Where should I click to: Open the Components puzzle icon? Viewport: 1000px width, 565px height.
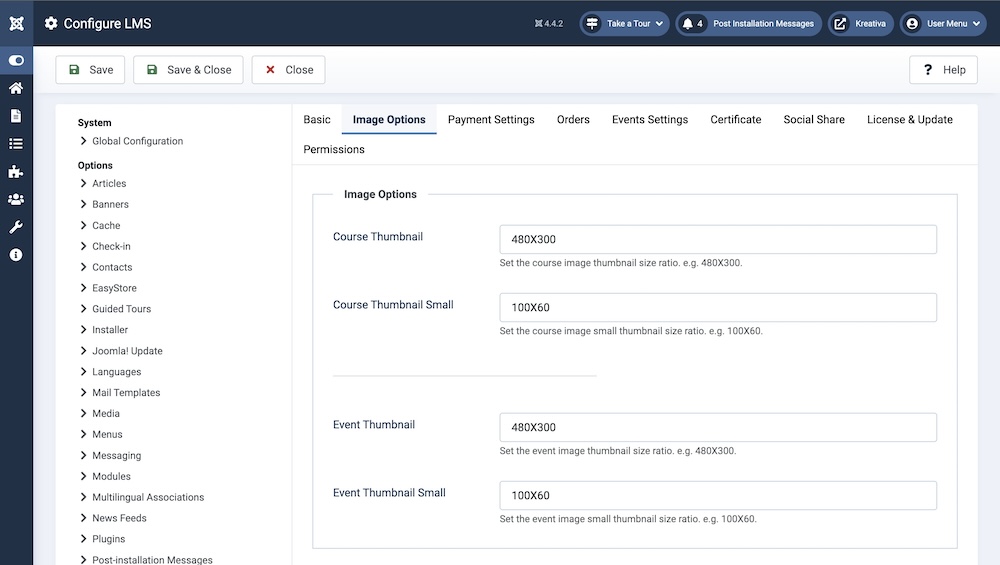click(x=16, y=172)
